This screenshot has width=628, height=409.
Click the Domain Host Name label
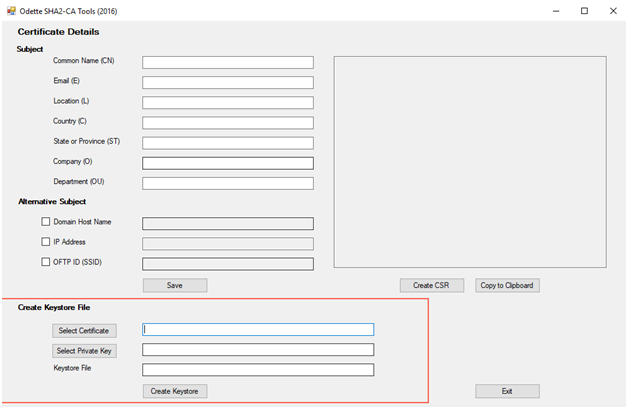[x=82, y=222]
